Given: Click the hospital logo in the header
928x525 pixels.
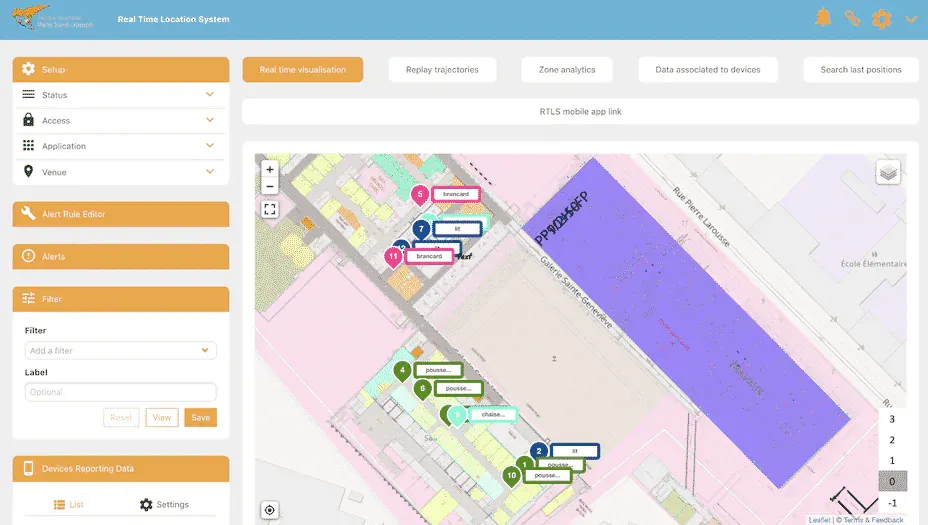Looking at the screenshot, I should tap(52, 18).
